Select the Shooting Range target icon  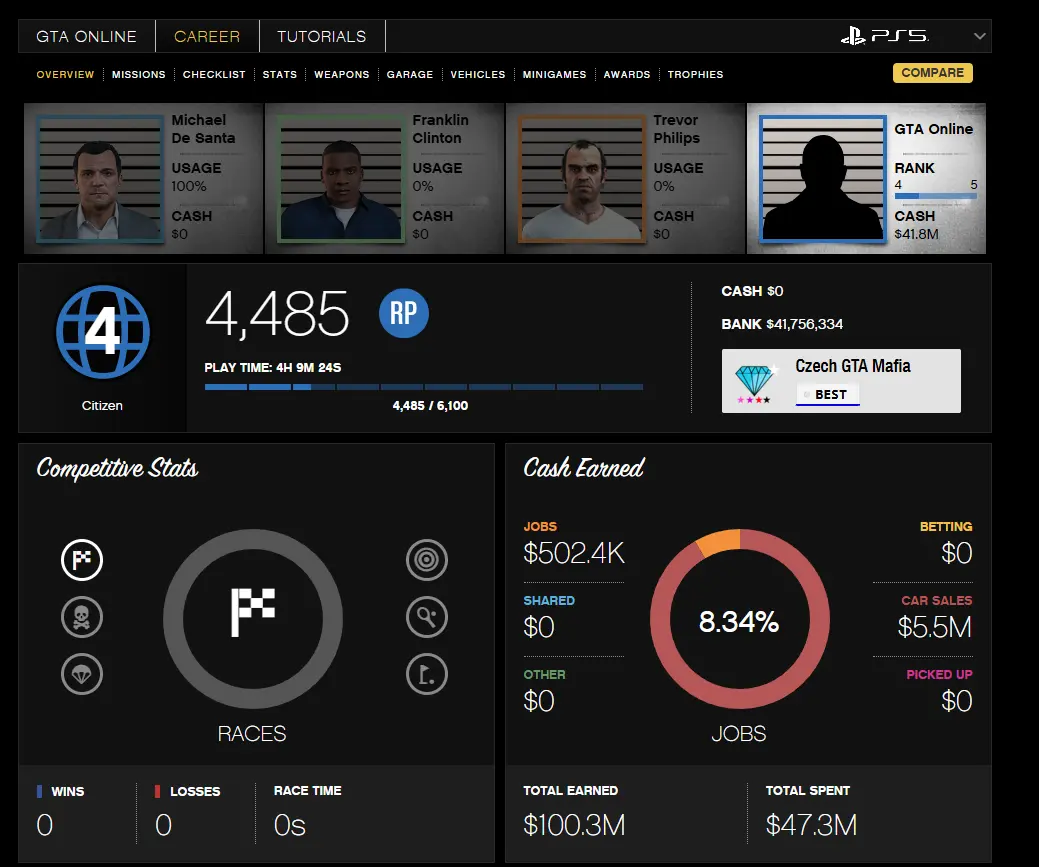[427, 560]
